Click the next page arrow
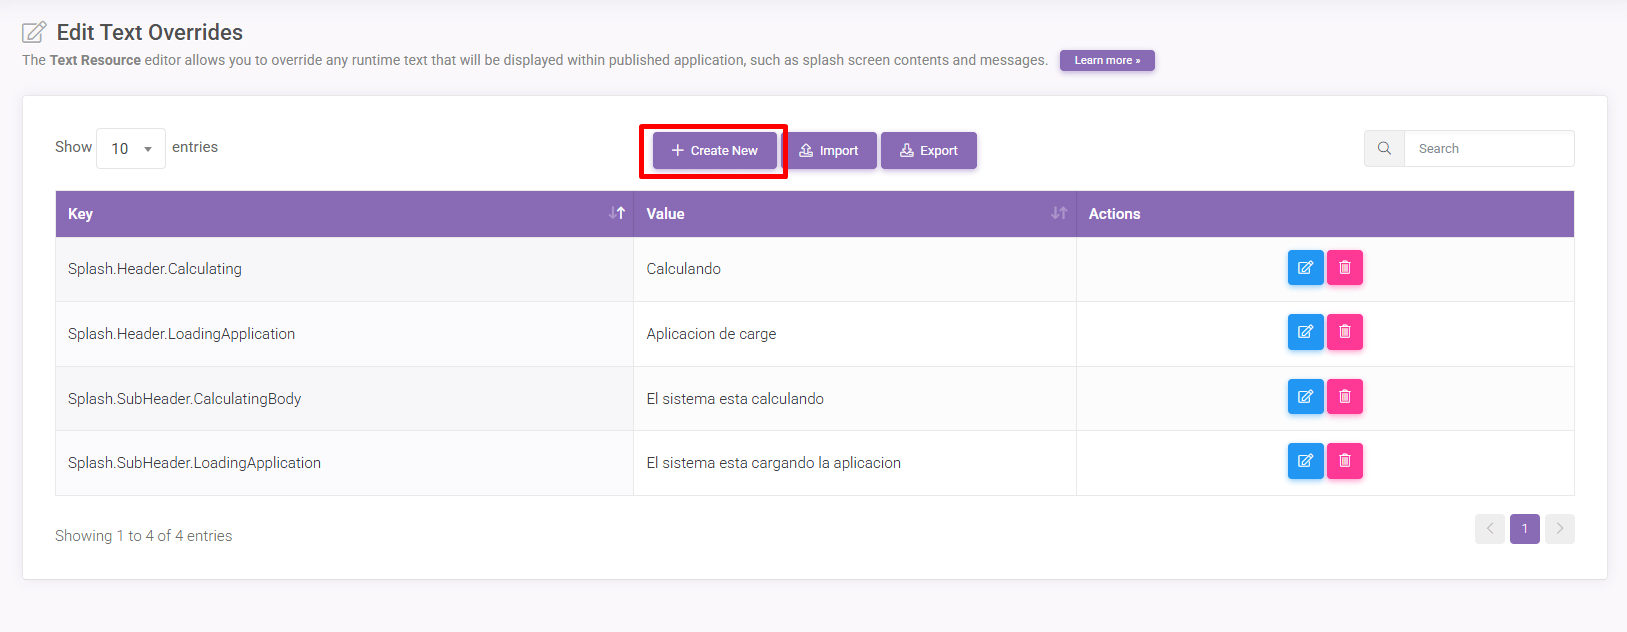The height and width of the screenshot is (632, 1627). pos(1559,529)
